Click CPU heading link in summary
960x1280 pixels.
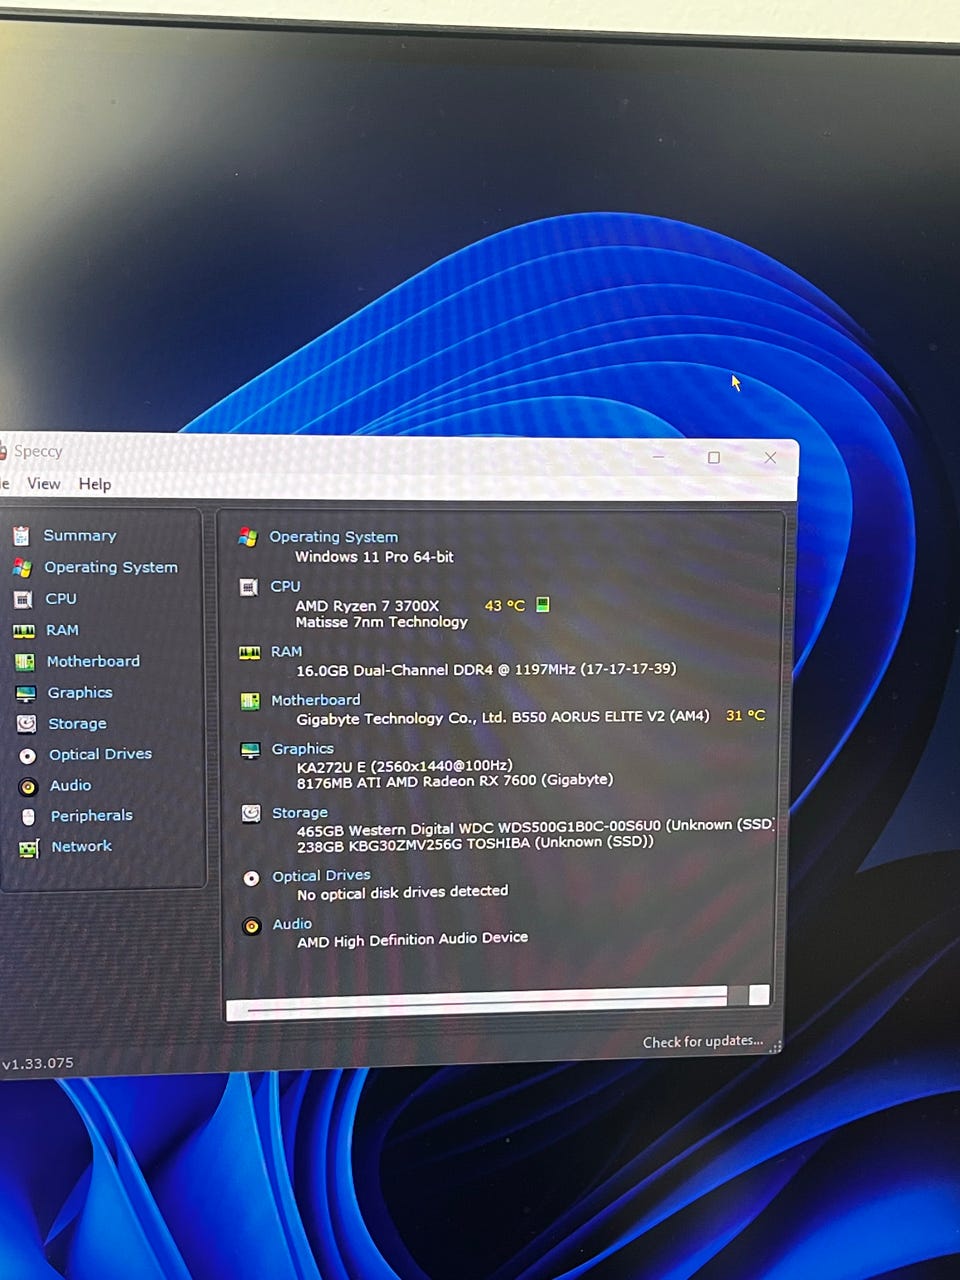(x=285, y=586)
